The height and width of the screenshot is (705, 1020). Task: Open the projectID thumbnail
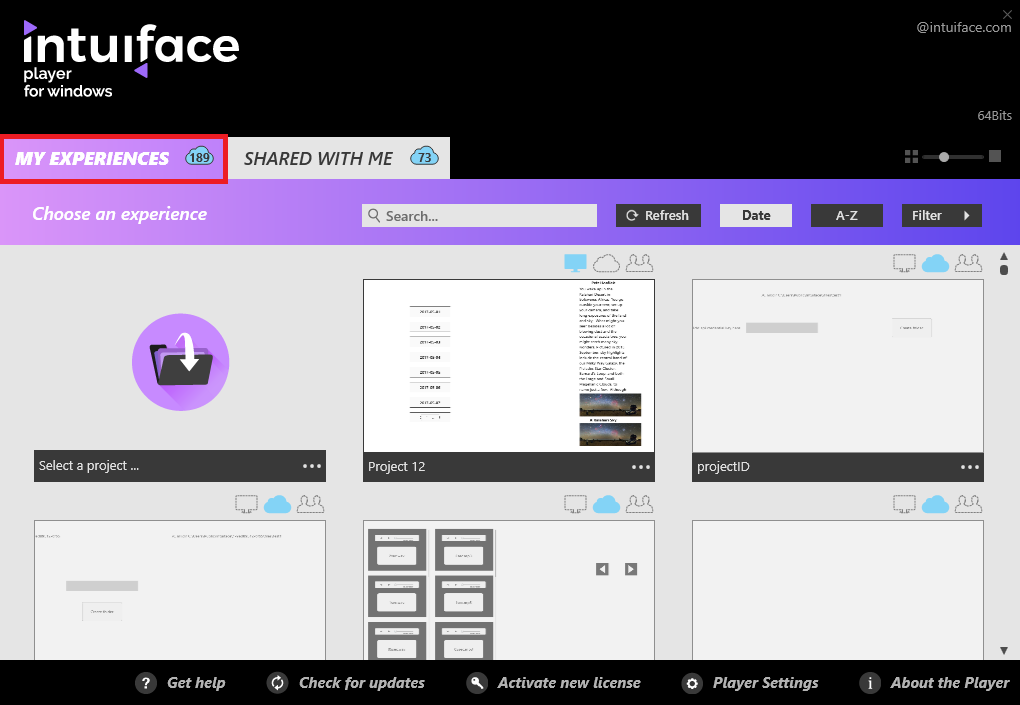838,366
